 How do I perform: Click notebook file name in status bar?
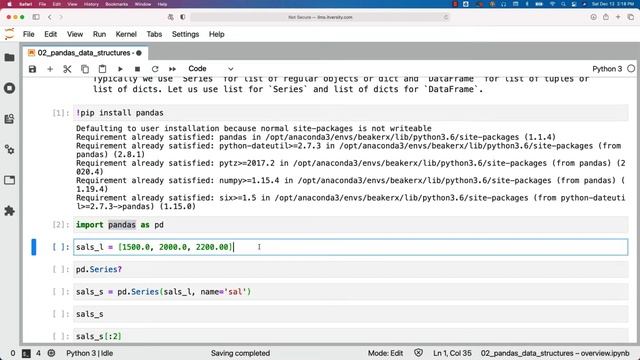click(x=555, y=353)
